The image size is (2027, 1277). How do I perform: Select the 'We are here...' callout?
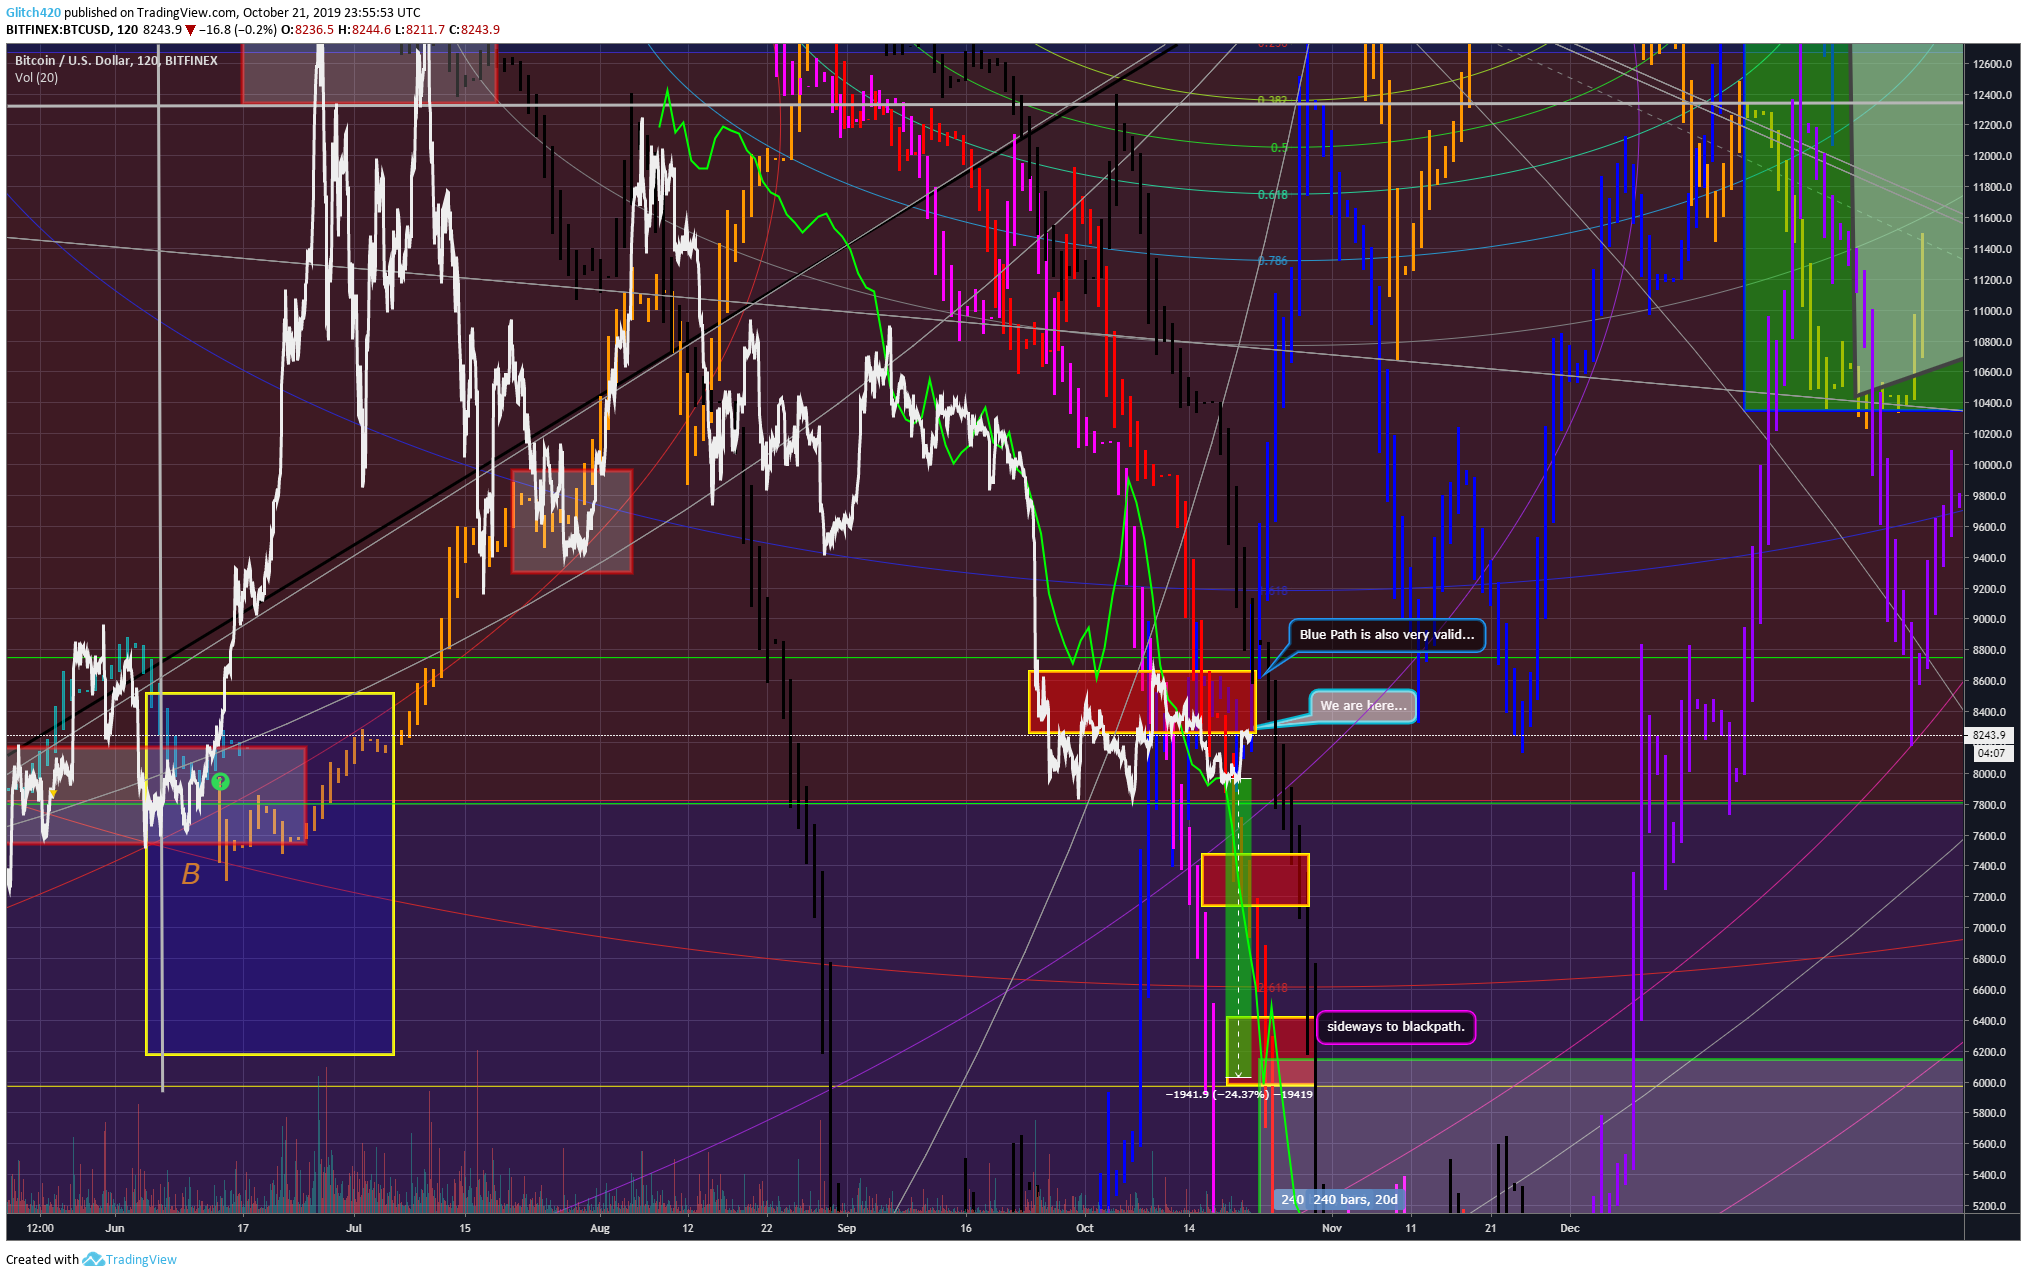coord(1363,706)
